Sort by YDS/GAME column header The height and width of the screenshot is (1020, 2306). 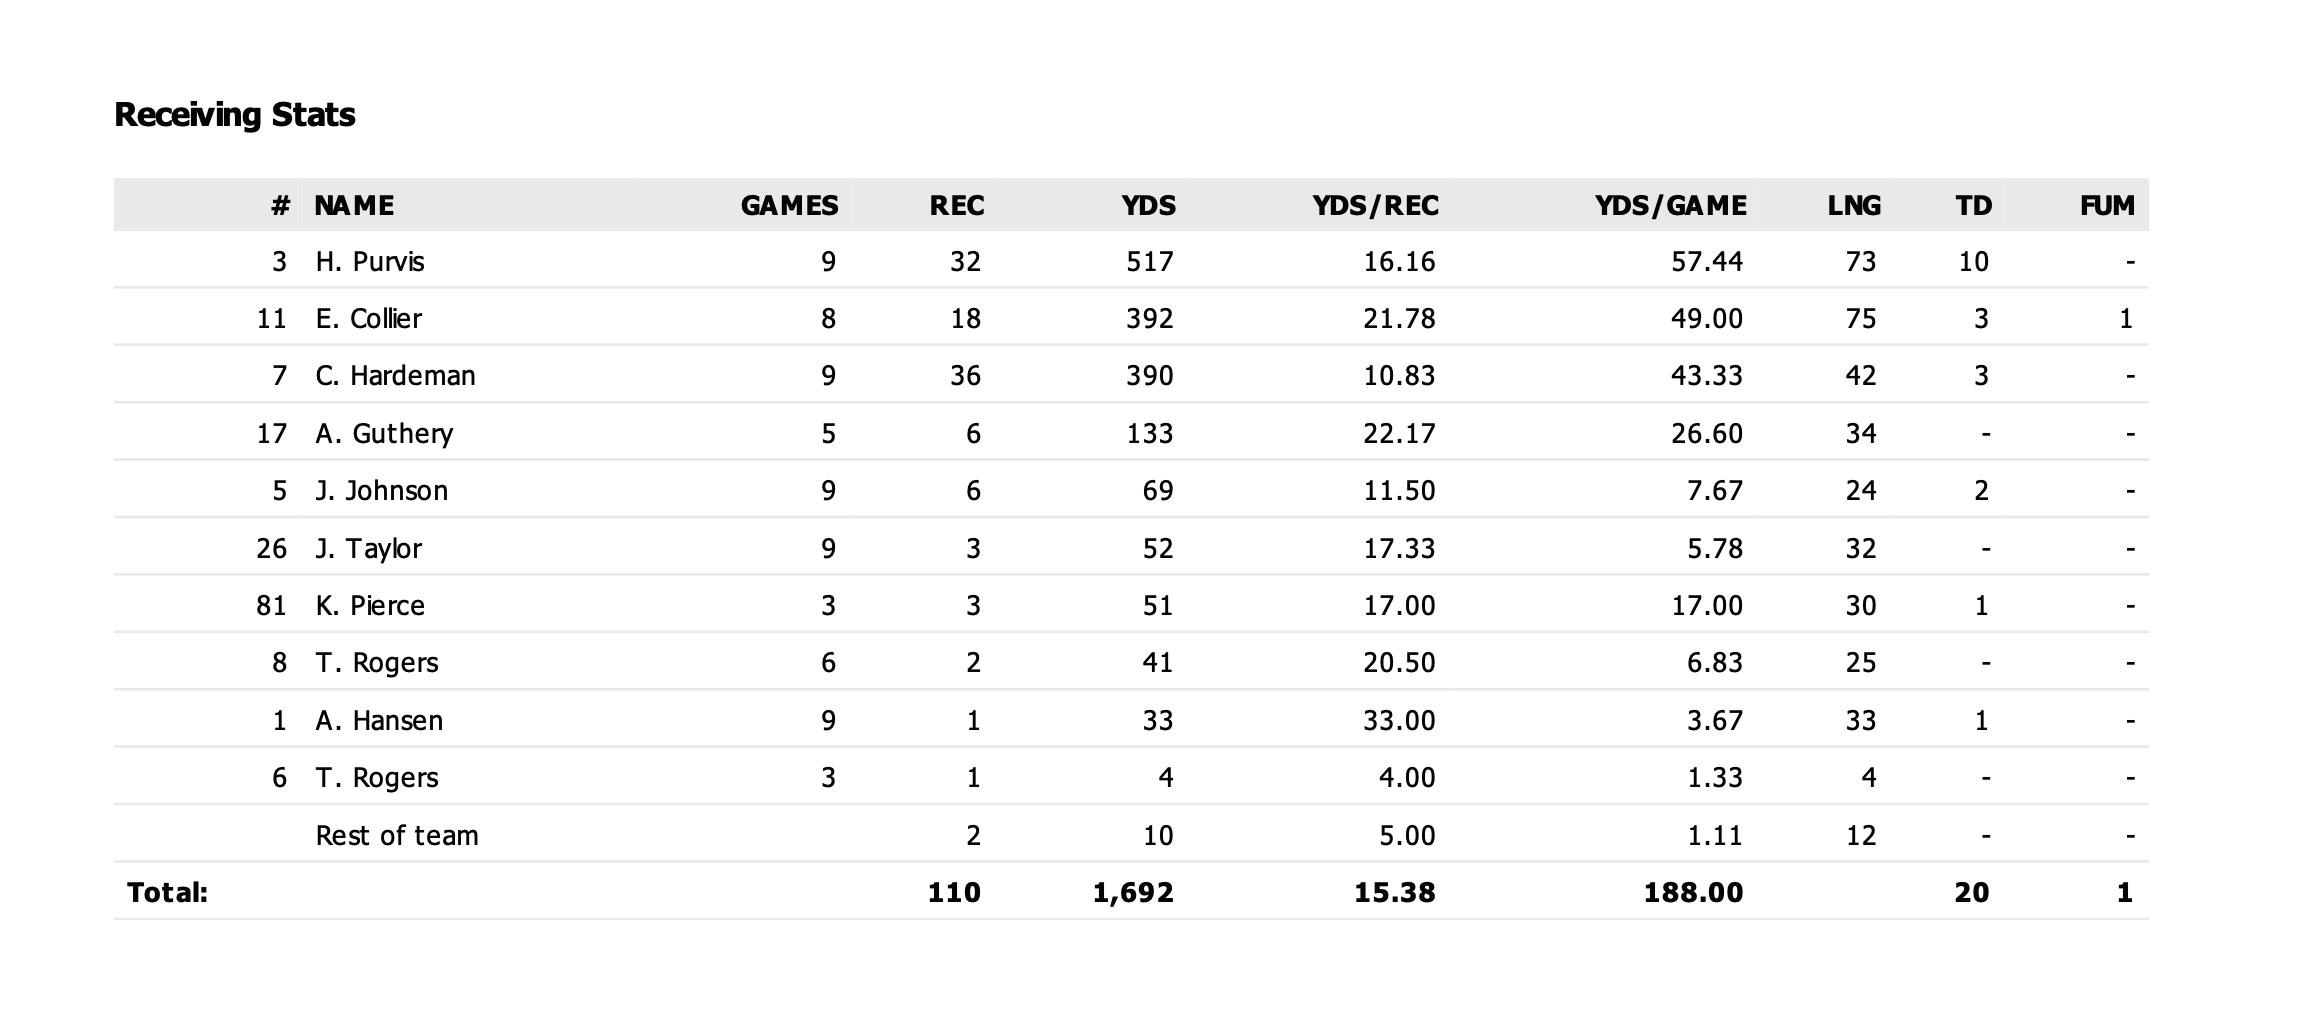(x=1671, y=206)
